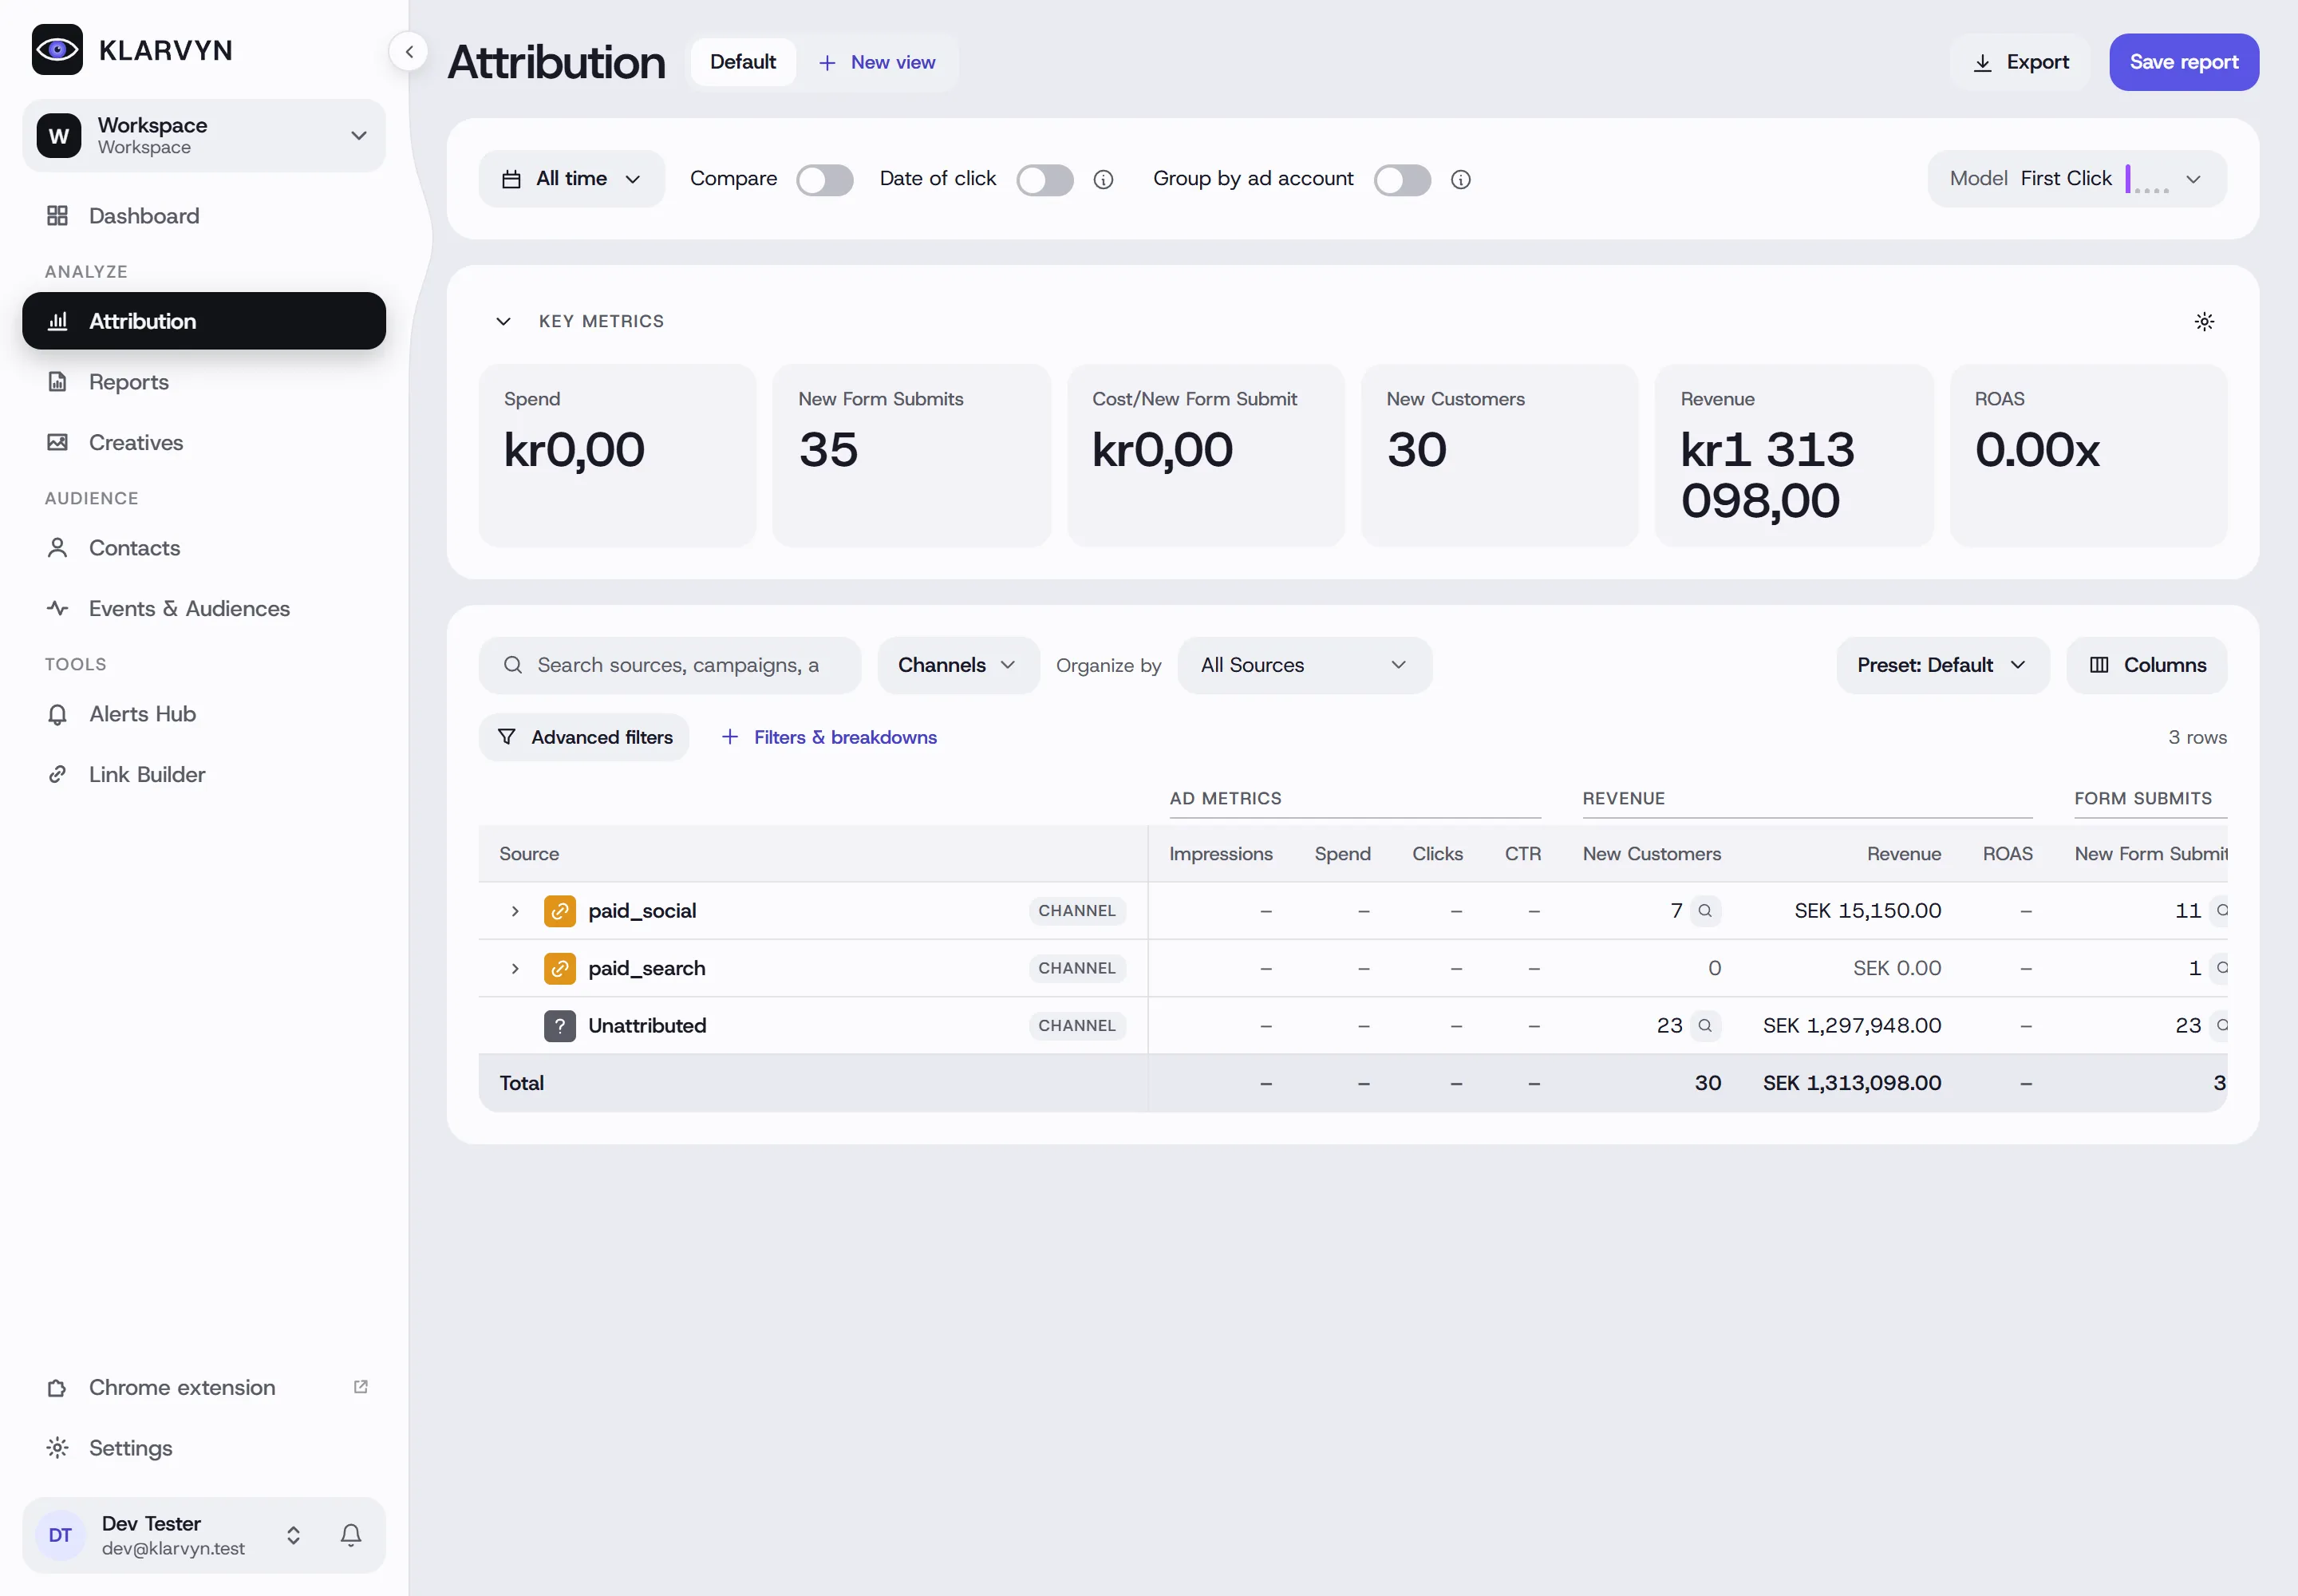Click the Unattributed question mark icon
The width and height of the screenshot is (2298, 1596).
(560, 1026)
